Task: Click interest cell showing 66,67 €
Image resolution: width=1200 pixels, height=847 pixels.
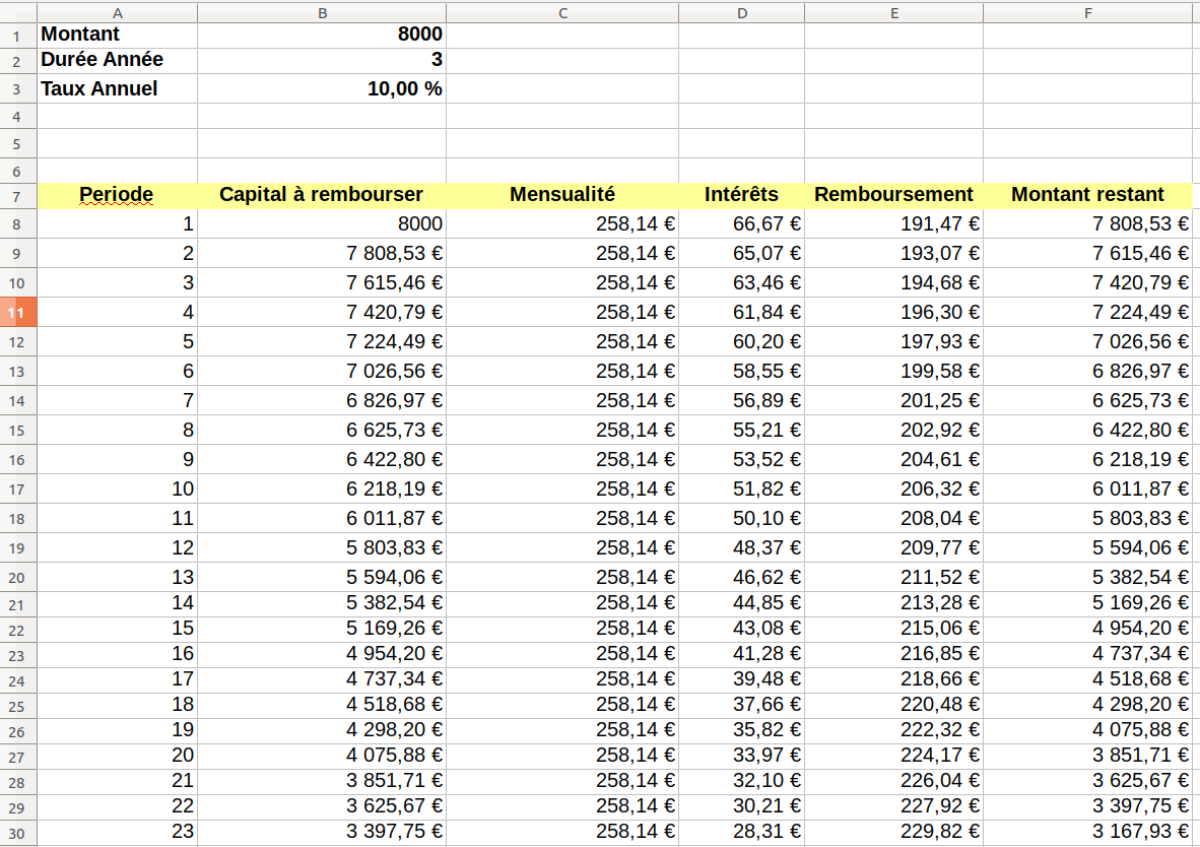Action: [741, 224]
